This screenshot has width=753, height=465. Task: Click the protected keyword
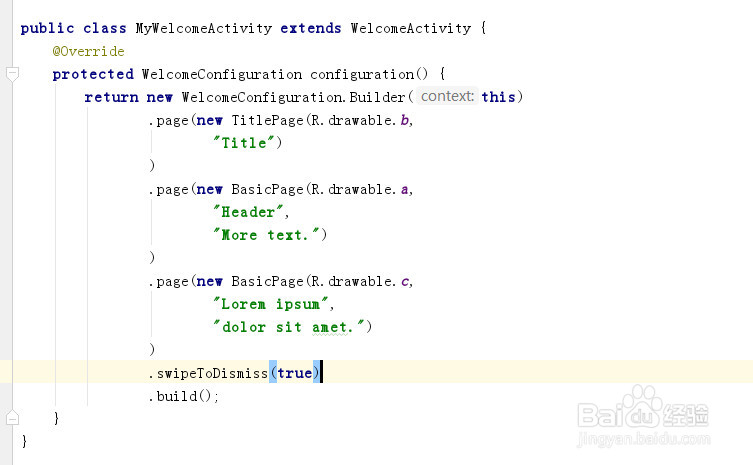pyautogui.click(x=93, y=74)
